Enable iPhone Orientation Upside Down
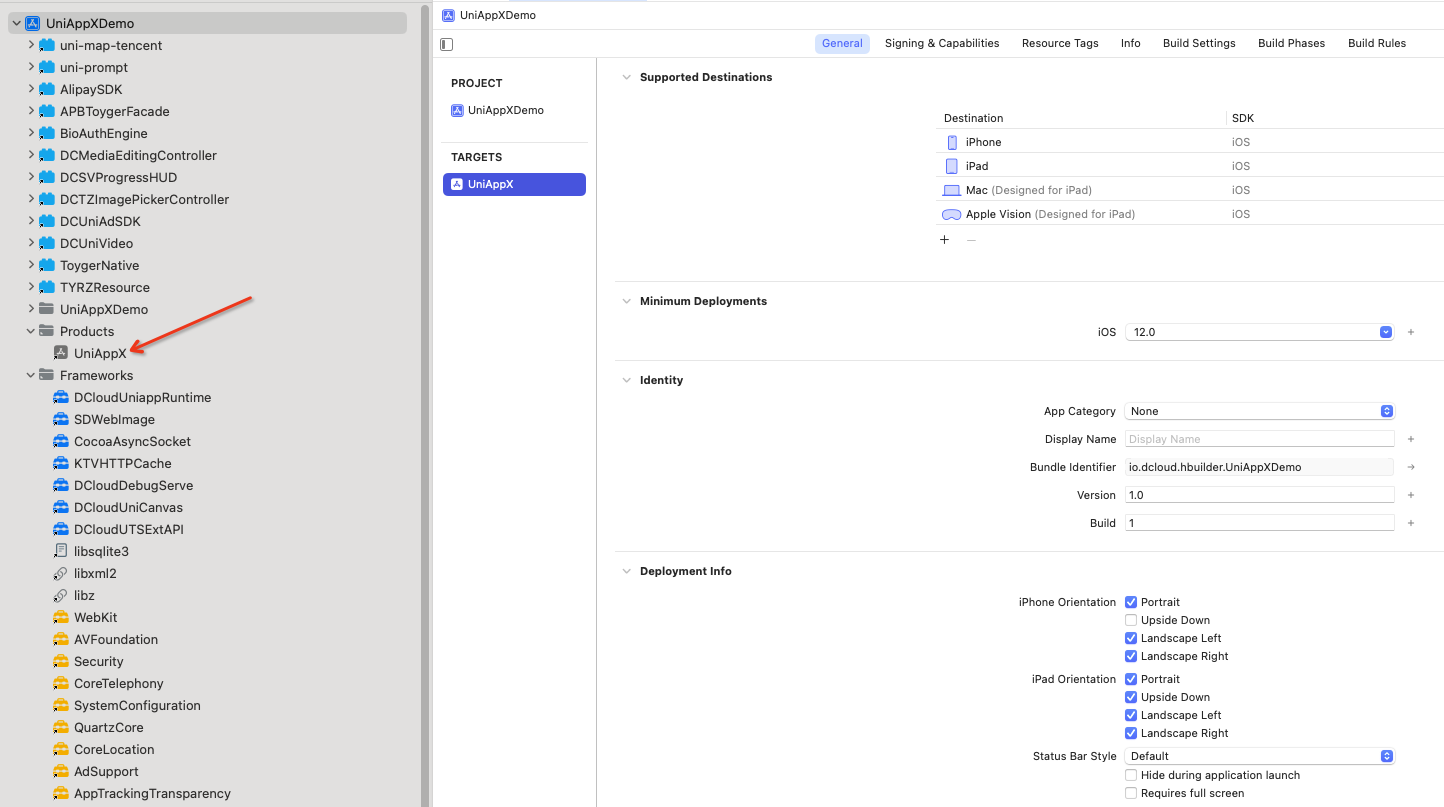1444x807 pixels. pyautogui.click(x=1131, y=620)
